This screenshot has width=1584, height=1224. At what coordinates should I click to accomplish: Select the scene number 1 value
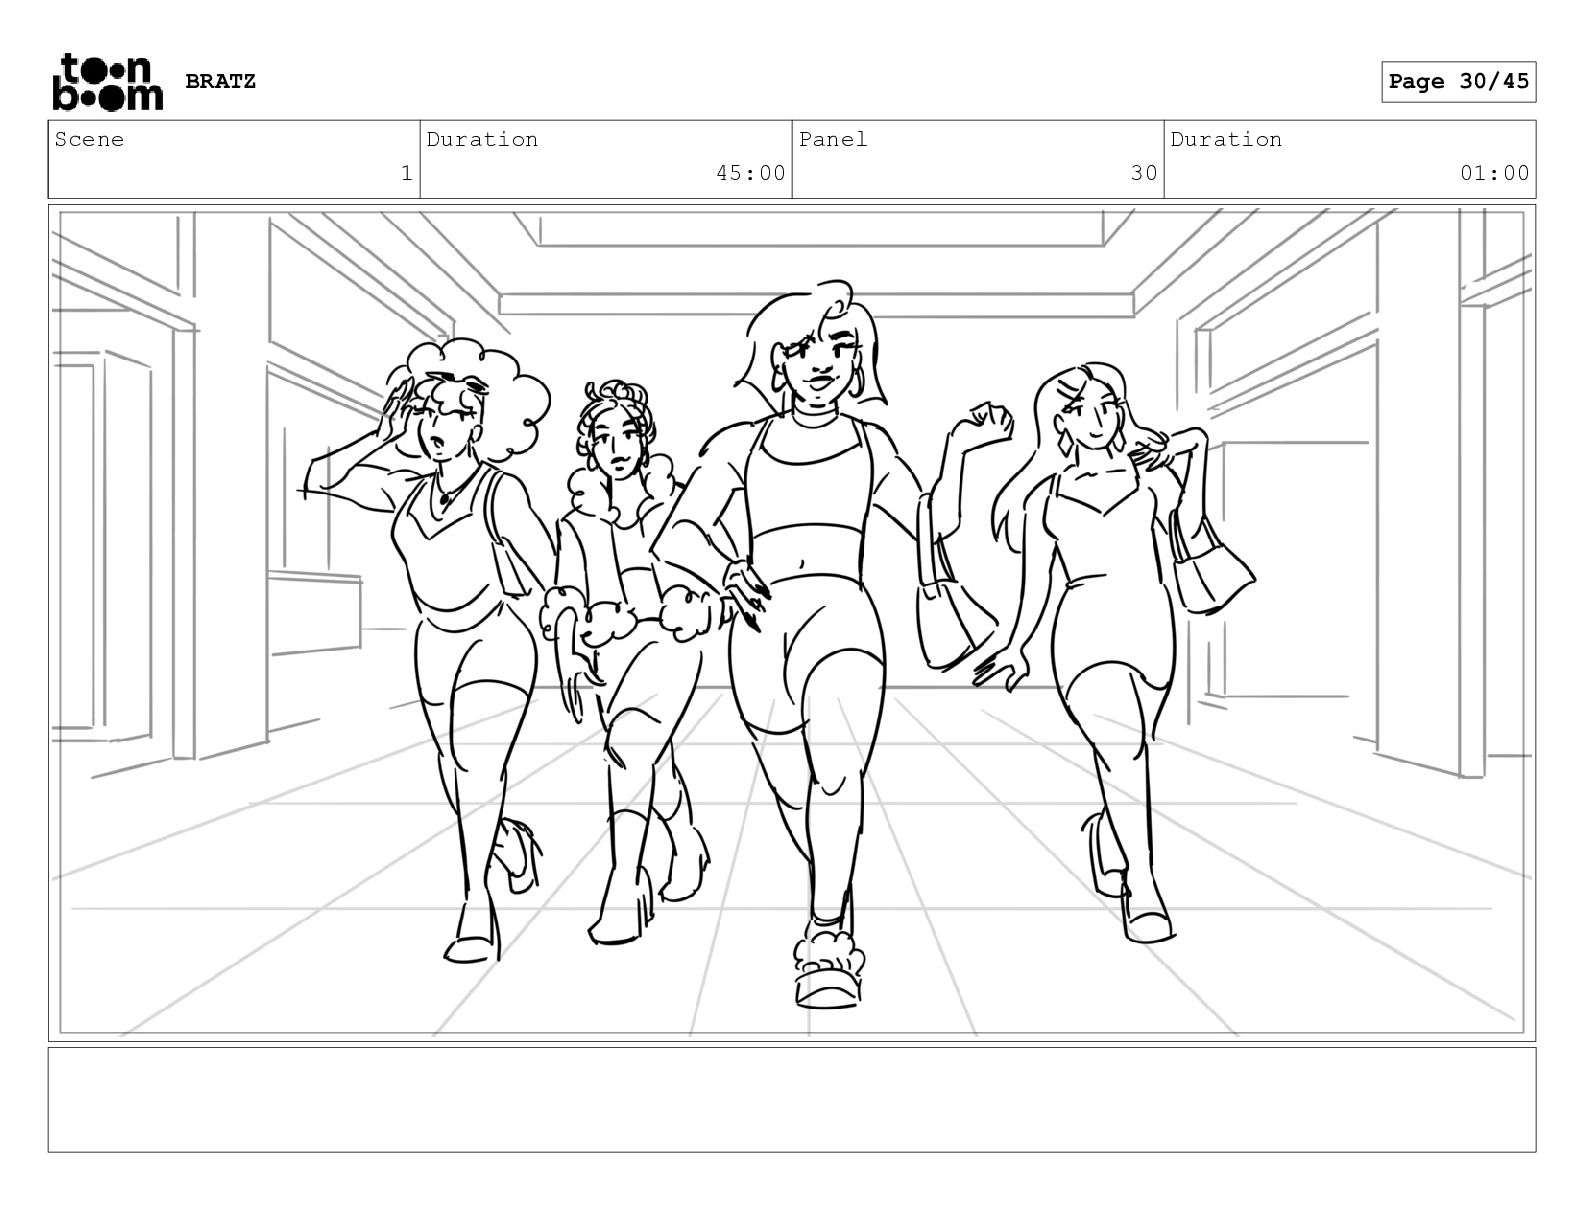click(x=406, y=173)
